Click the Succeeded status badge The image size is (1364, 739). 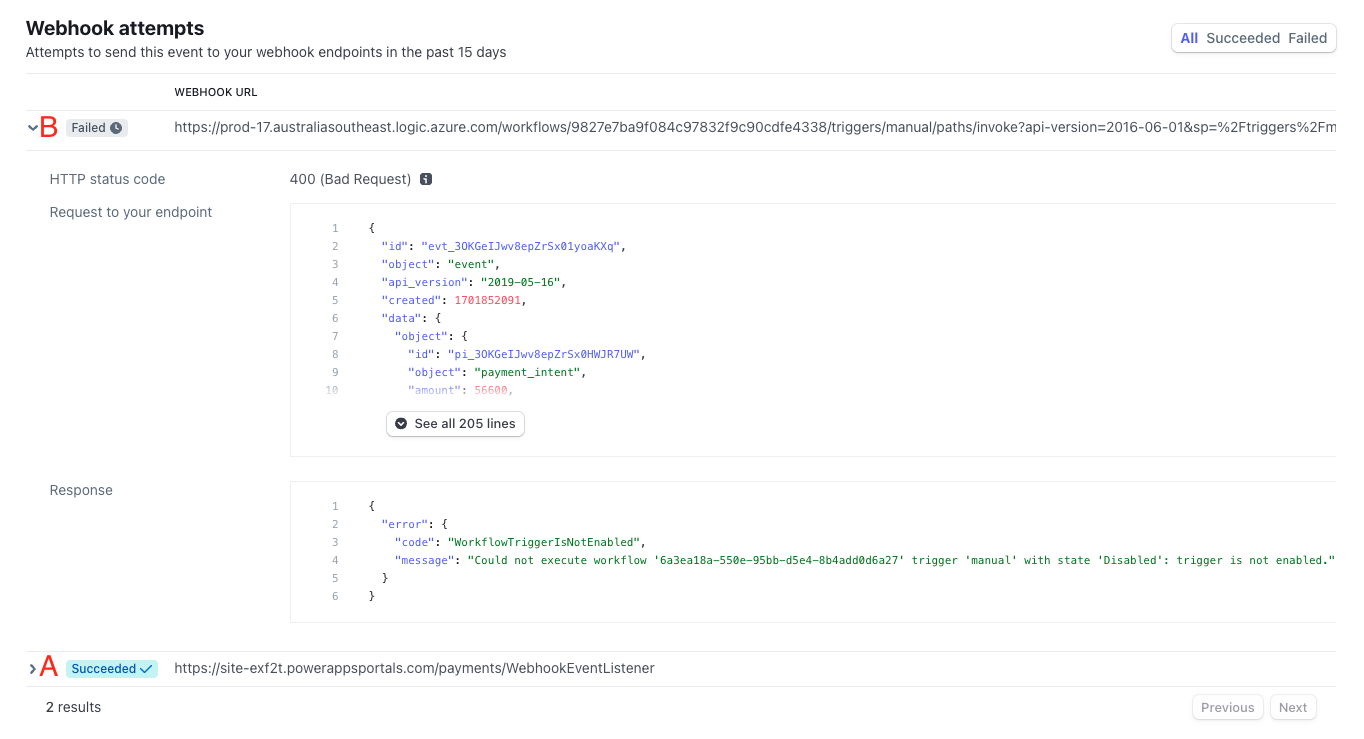click(x=111, y=667)
